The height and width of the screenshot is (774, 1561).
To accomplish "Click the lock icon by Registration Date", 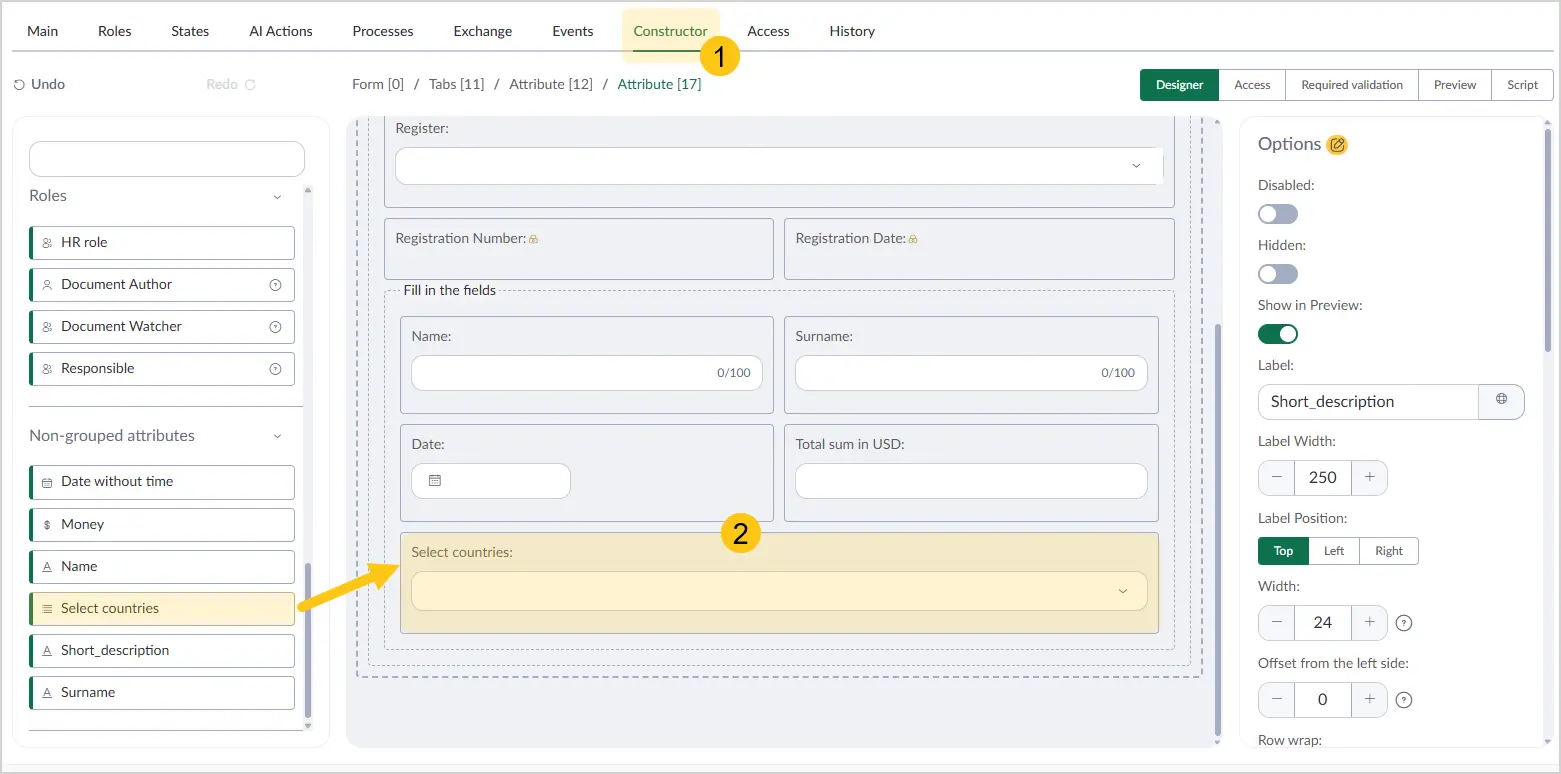I will (x=913, y=240).
